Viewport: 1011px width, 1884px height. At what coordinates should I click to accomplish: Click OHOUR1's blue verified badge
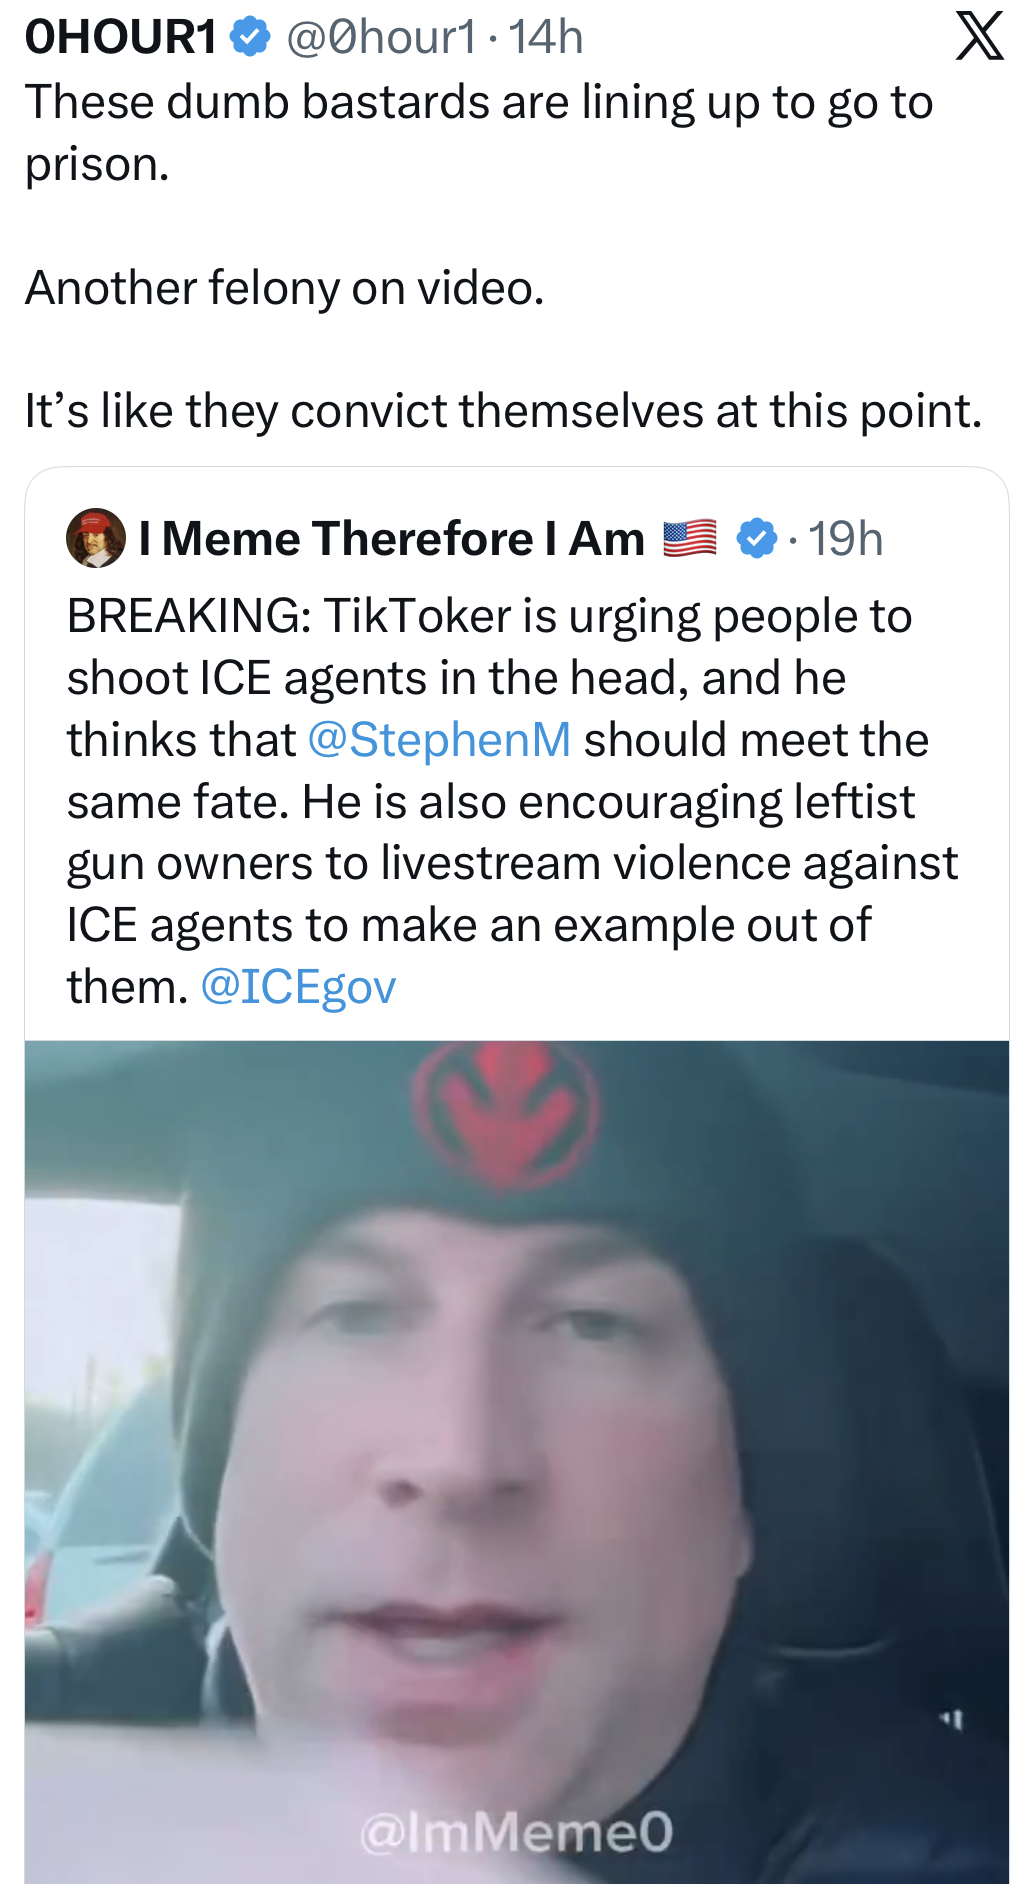tap(250, 38)
